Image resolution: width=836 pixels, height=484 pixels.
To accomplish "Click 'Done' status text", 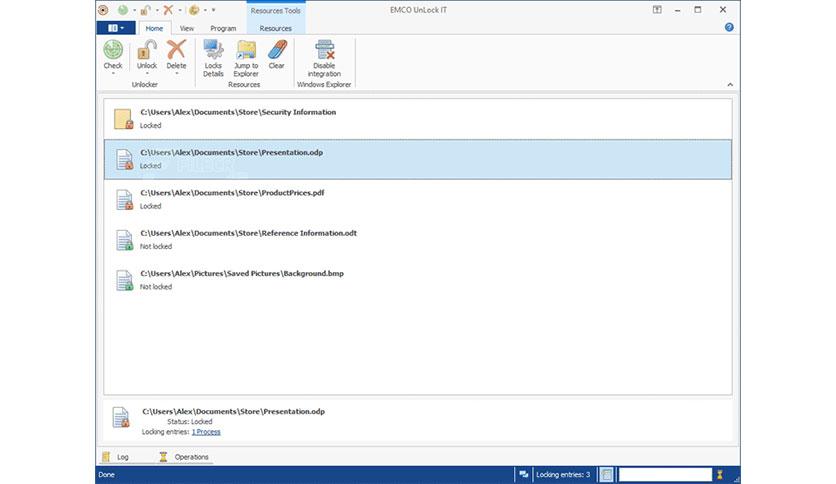I will [106, 474].
